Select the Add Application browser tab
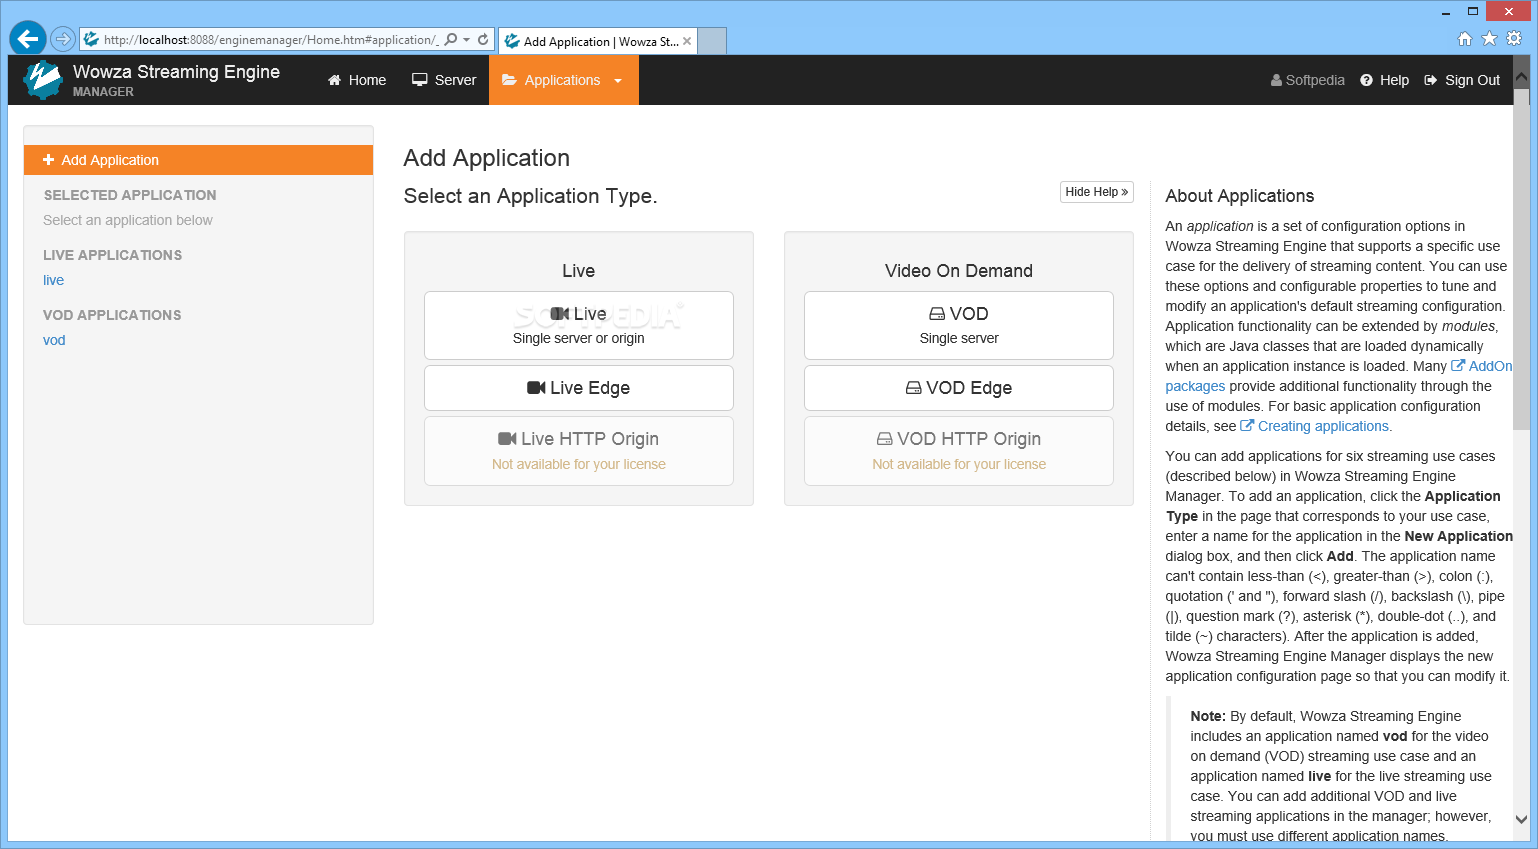This screenshot has width=1538, height=849. [598, 41]
